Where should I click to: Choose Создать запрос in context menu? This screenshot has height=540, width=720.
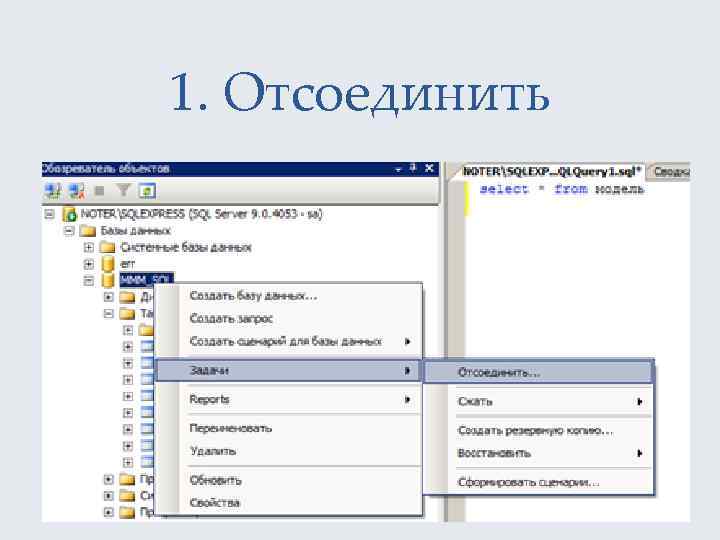click(x=288, y=318)
